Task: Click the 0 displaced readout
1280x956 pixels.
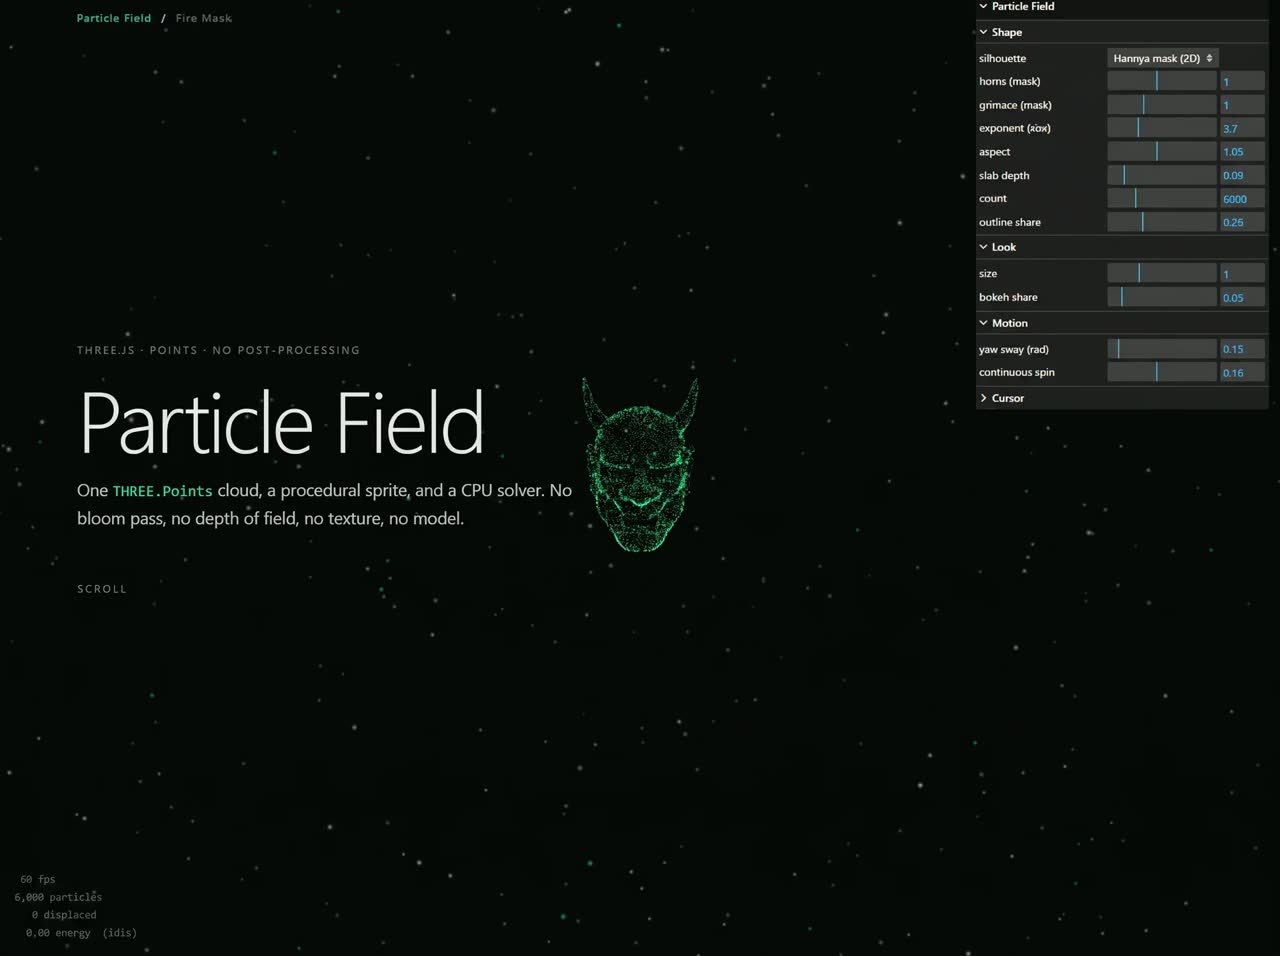Action: (64, 915)
